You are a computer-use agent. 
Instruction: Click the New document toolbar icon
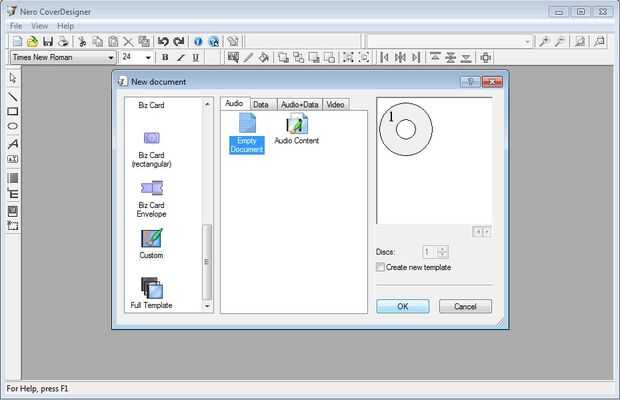coord(18,42)
